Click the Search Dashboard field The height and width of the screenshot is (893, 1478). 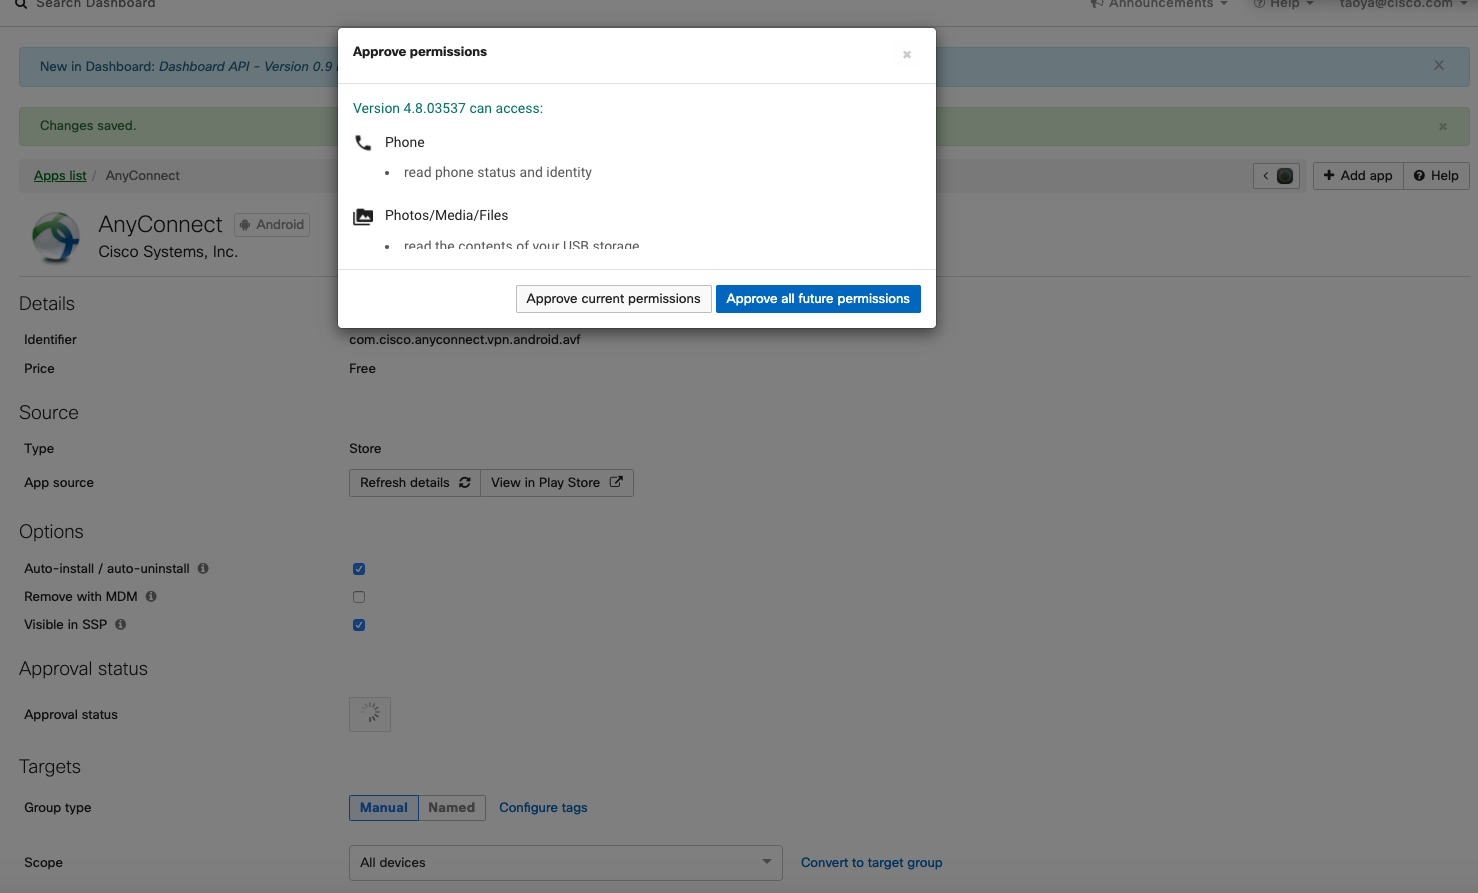96,4
